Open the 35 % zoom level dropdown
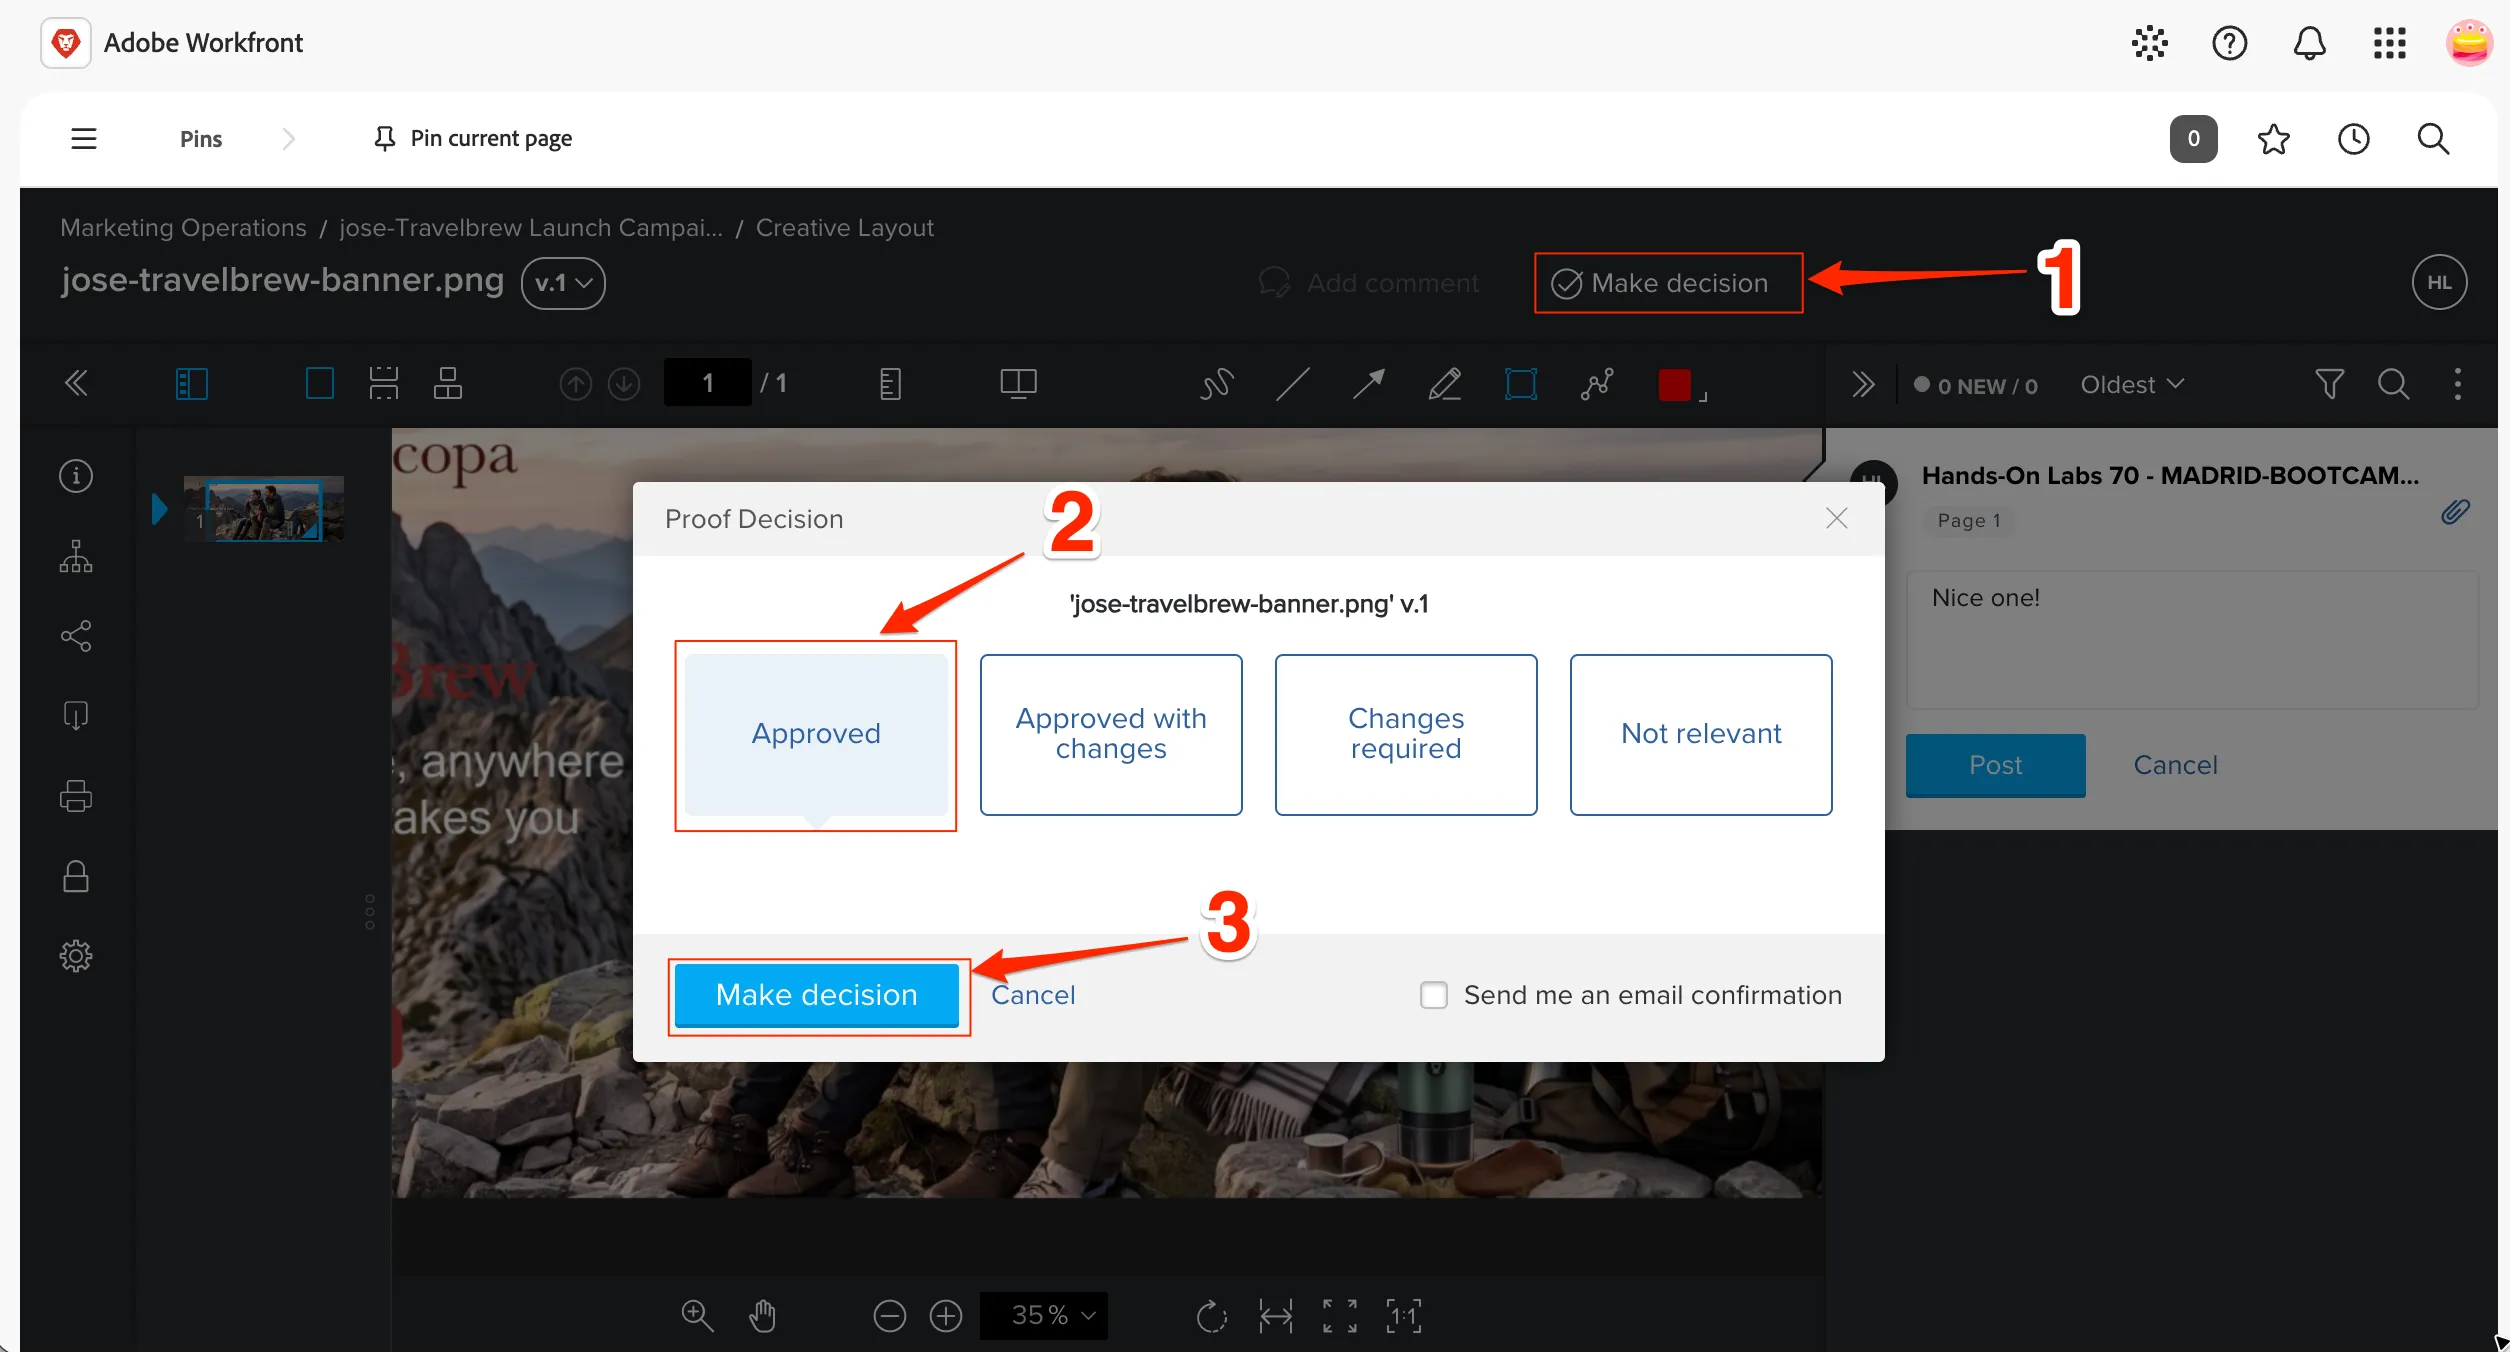This screenshot has width=2510, height=1352. [x=1043, y=1316]
